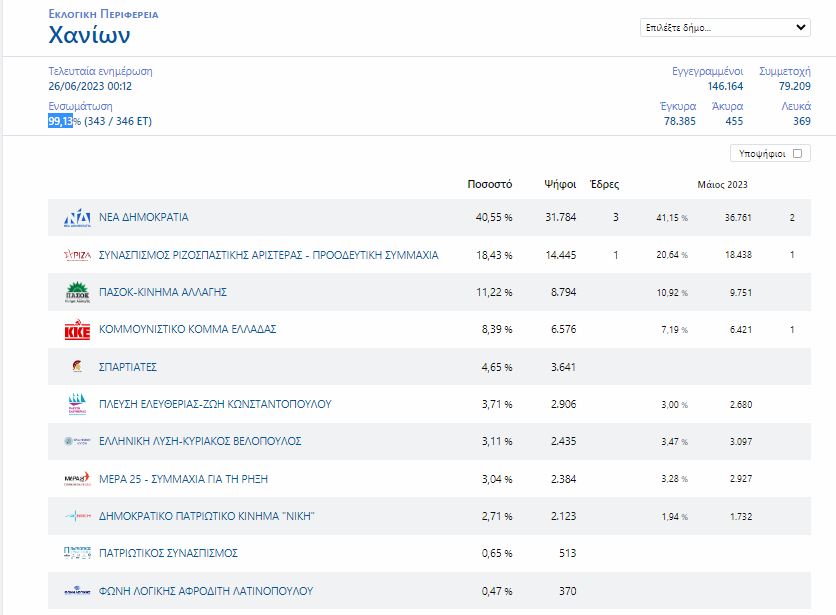The width and height of the screenshot is (836, 615).
Task: Open the ΣΥΝΑΣΠΙΣΜΟΣ ΡΙΖΟΣΠΑΣΤΙΚΗΣ ΑΡΙΣΤΕΡΑΣ link
Action: tap(269, 255)
